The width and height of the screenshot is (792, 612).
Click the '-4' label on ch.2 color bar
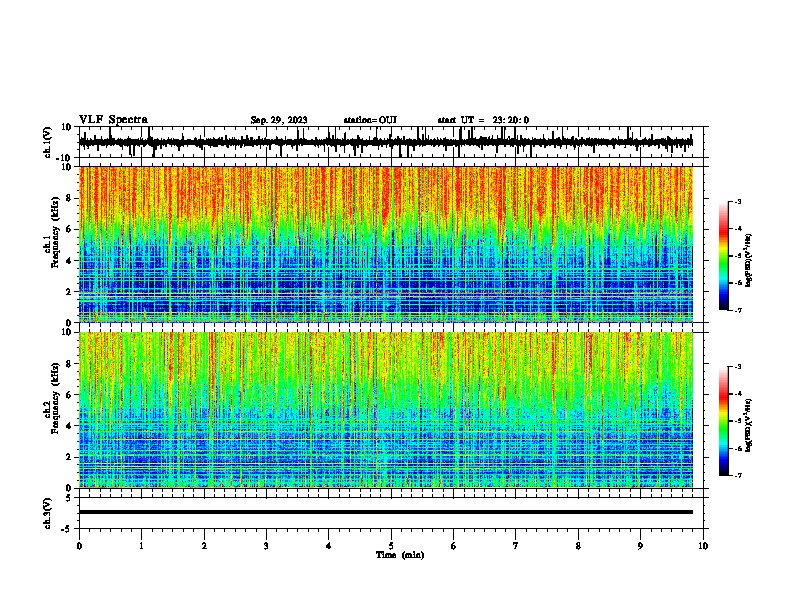coord(738,394)
